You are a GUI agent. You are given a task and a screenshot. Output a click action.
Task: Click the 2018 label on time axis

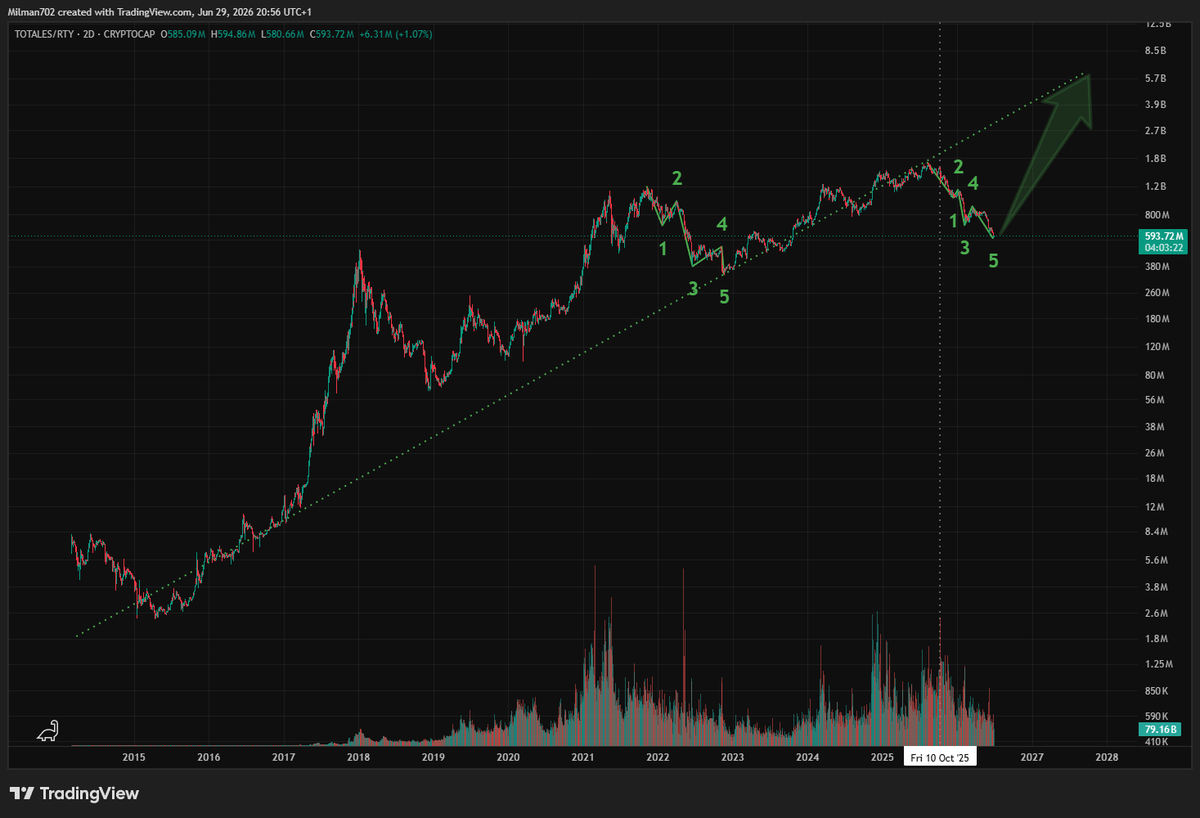coord(358,758)
